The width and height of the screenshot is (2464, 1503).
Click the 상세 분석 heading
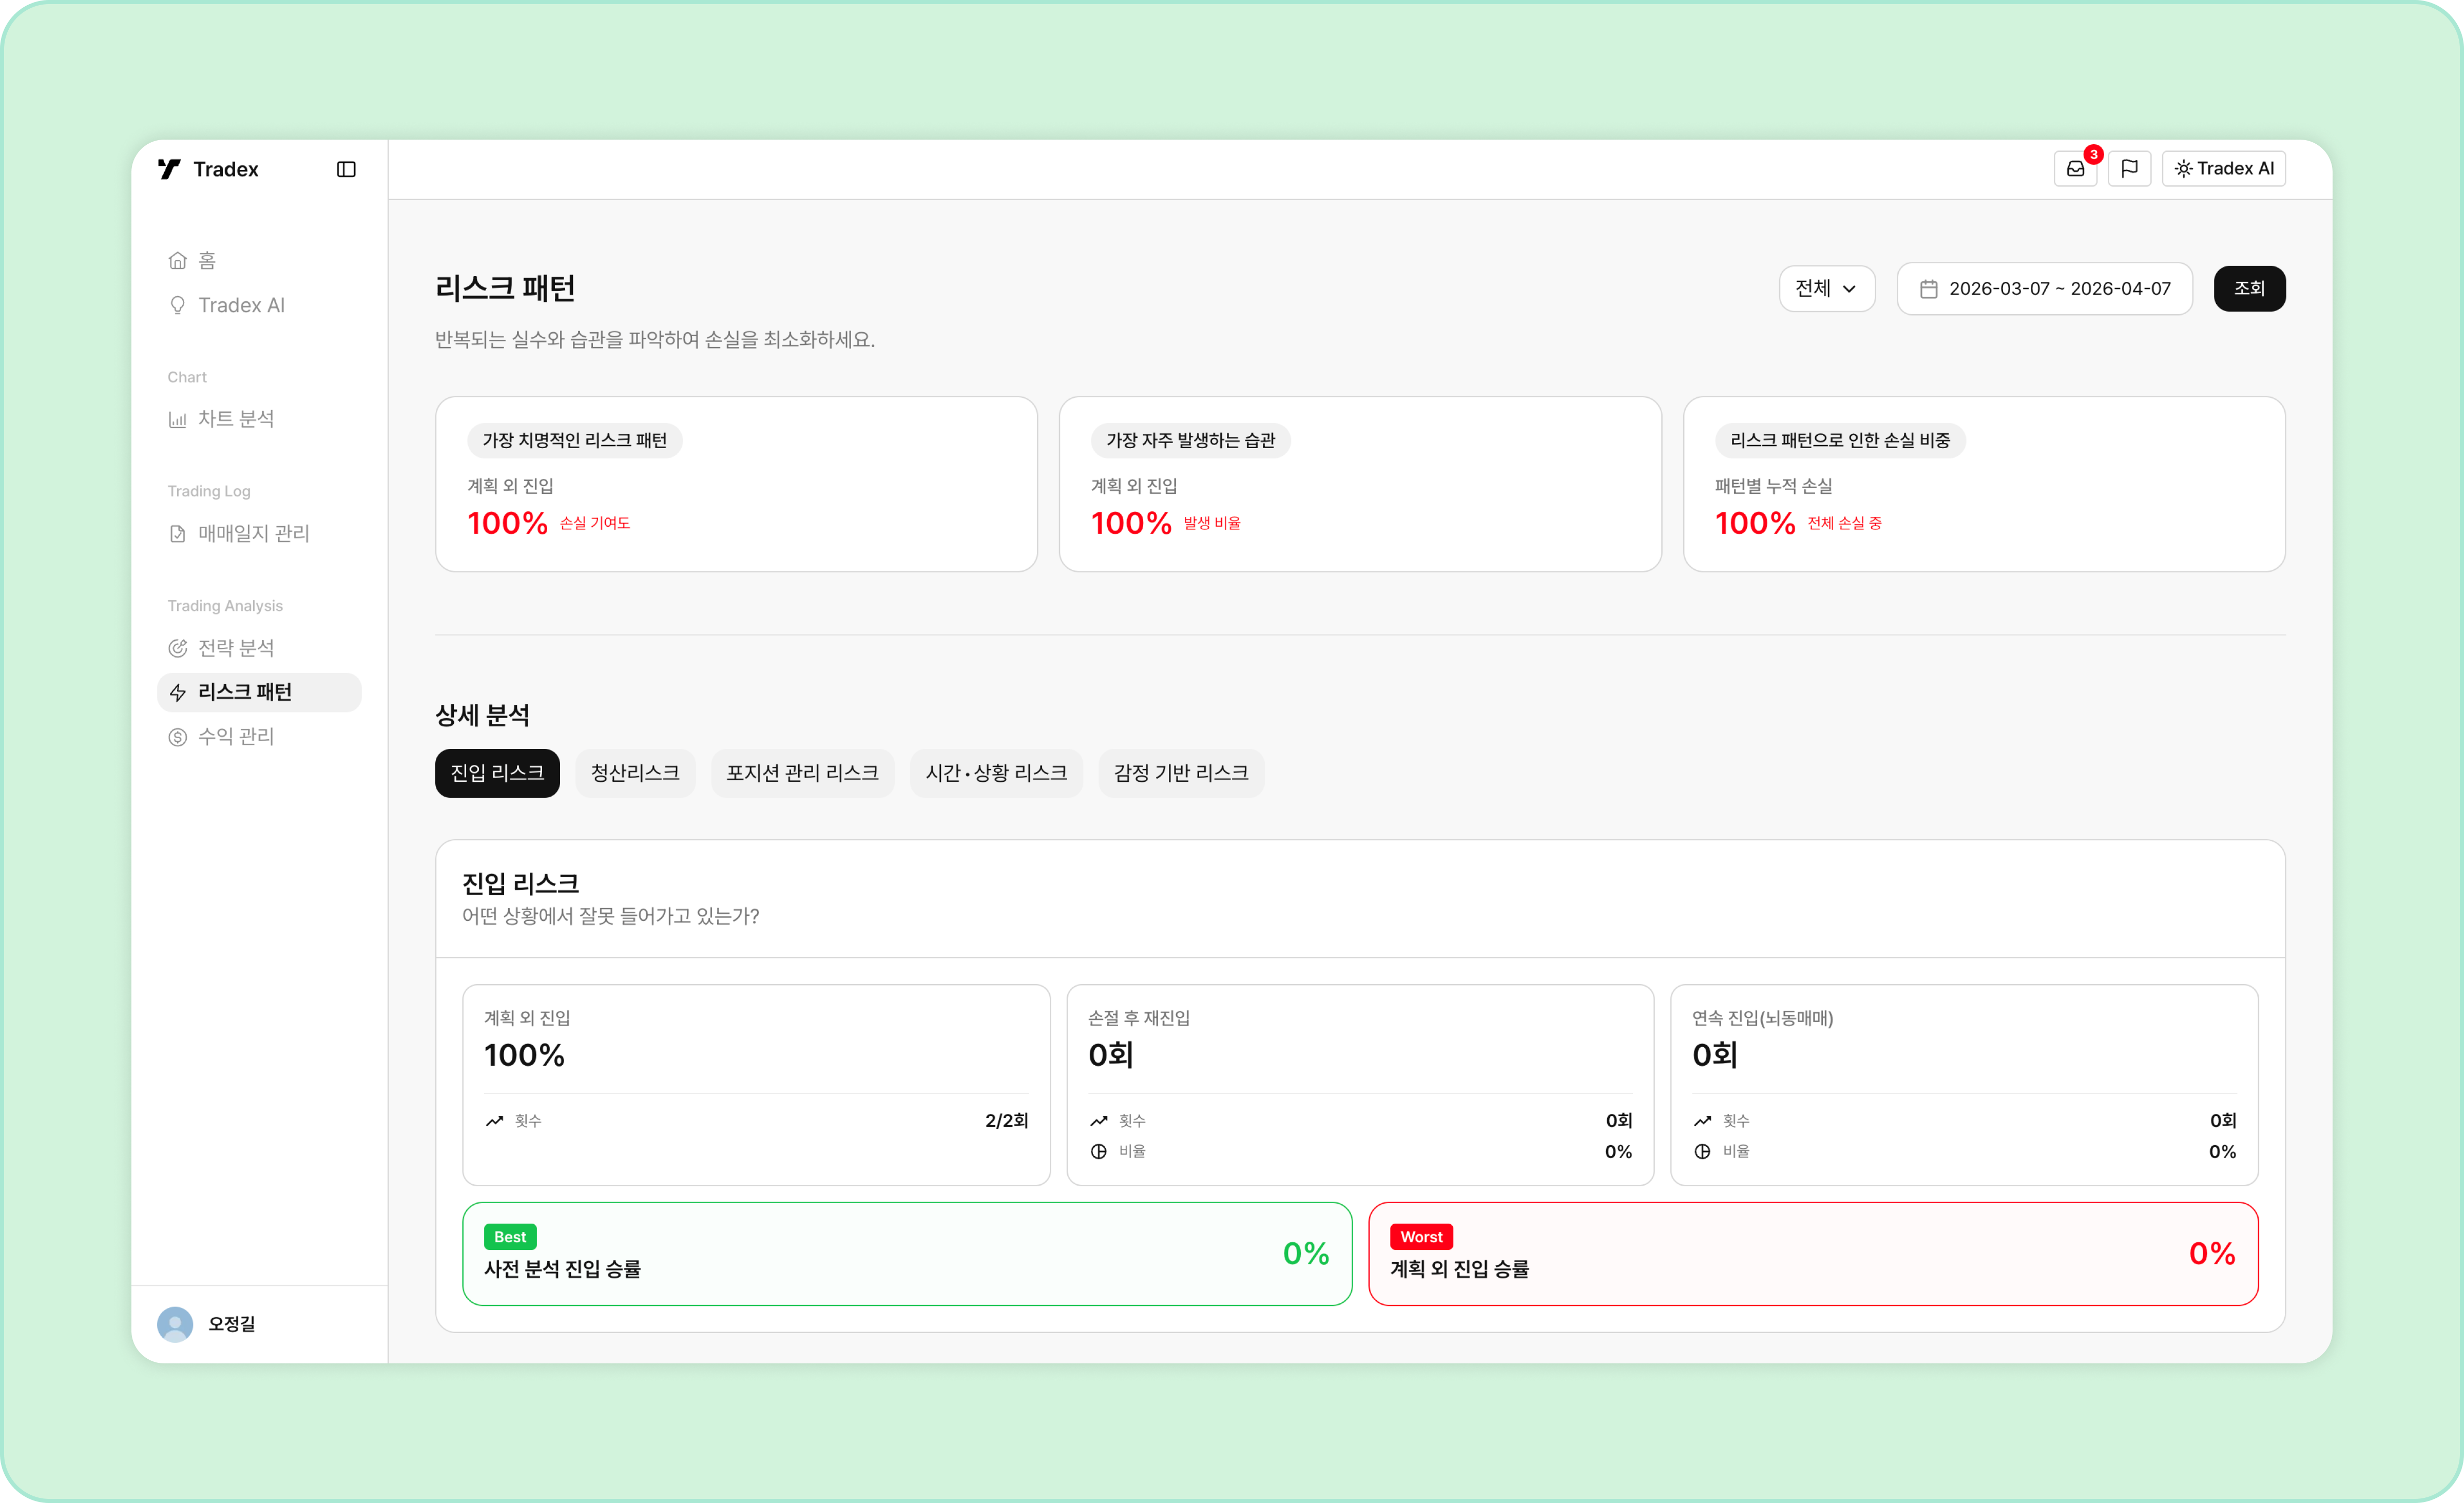click(482, 715)
